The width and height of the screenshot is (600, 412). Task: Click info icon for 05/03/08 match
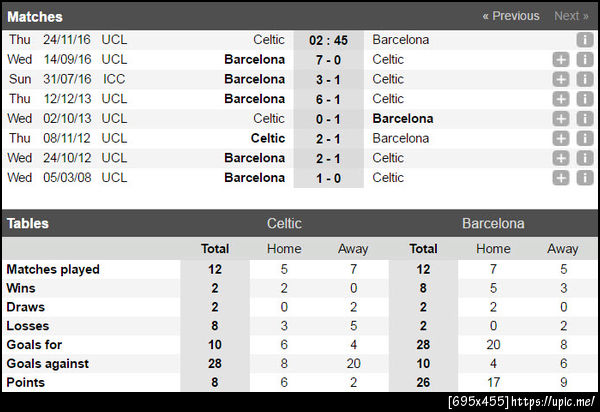pos(585,178)
